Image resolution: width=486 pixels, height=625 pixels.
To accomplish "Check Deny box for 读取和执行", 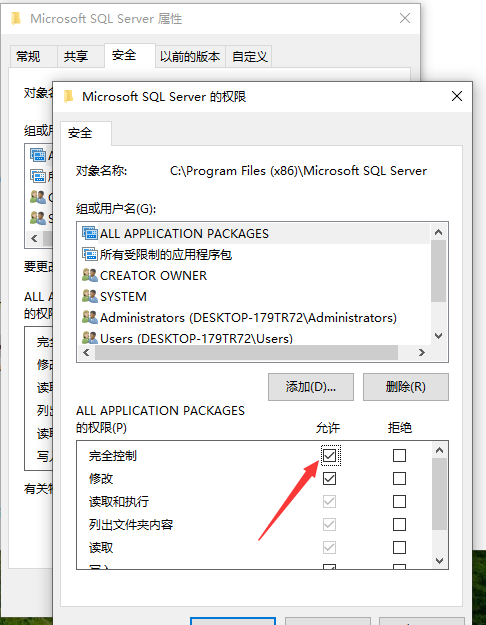I will (399, 501).
